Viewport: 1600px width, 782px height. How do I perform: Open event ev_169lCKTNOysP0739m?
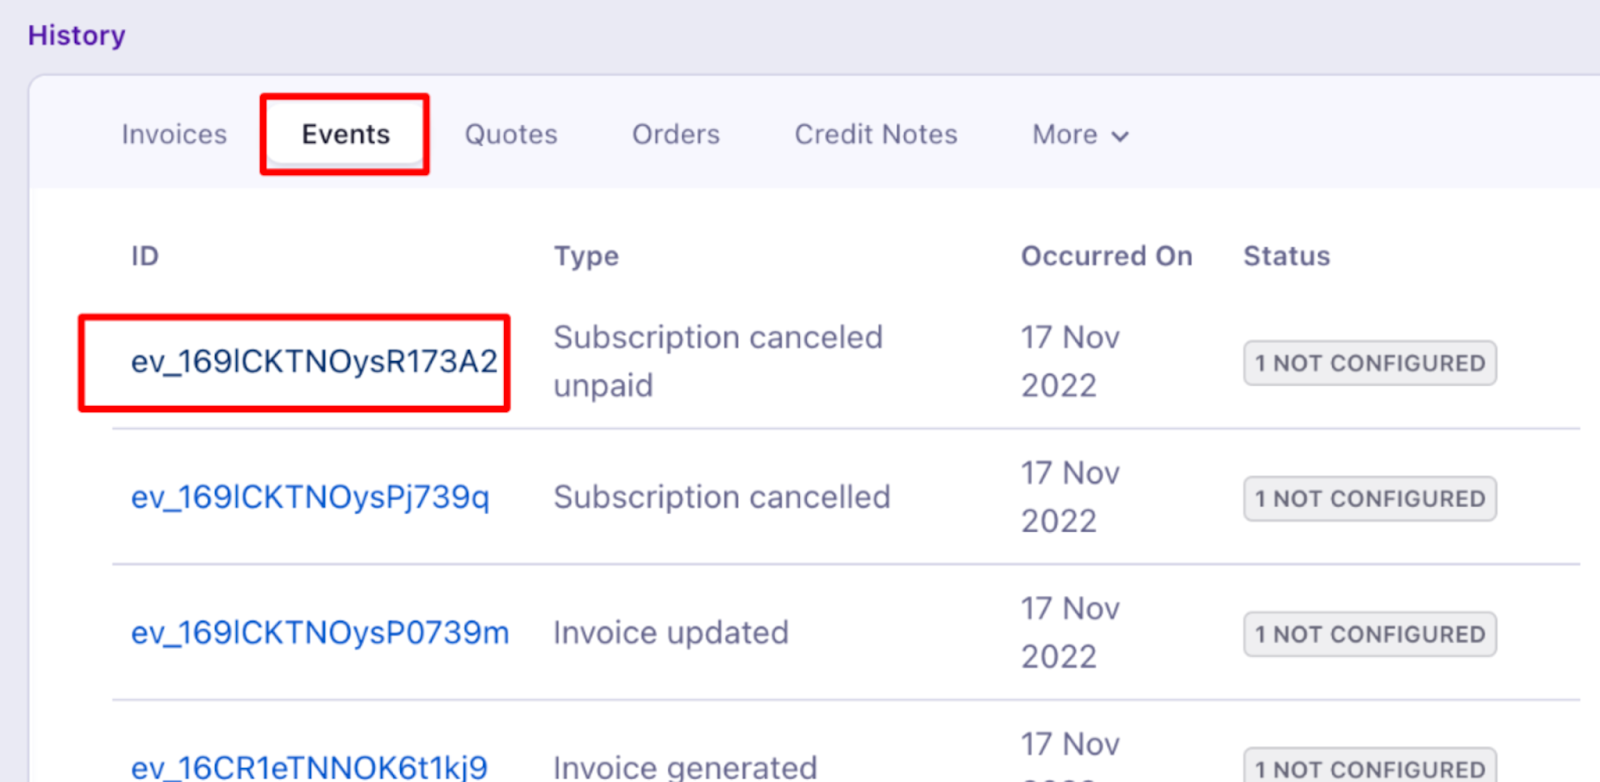(320, 633)
